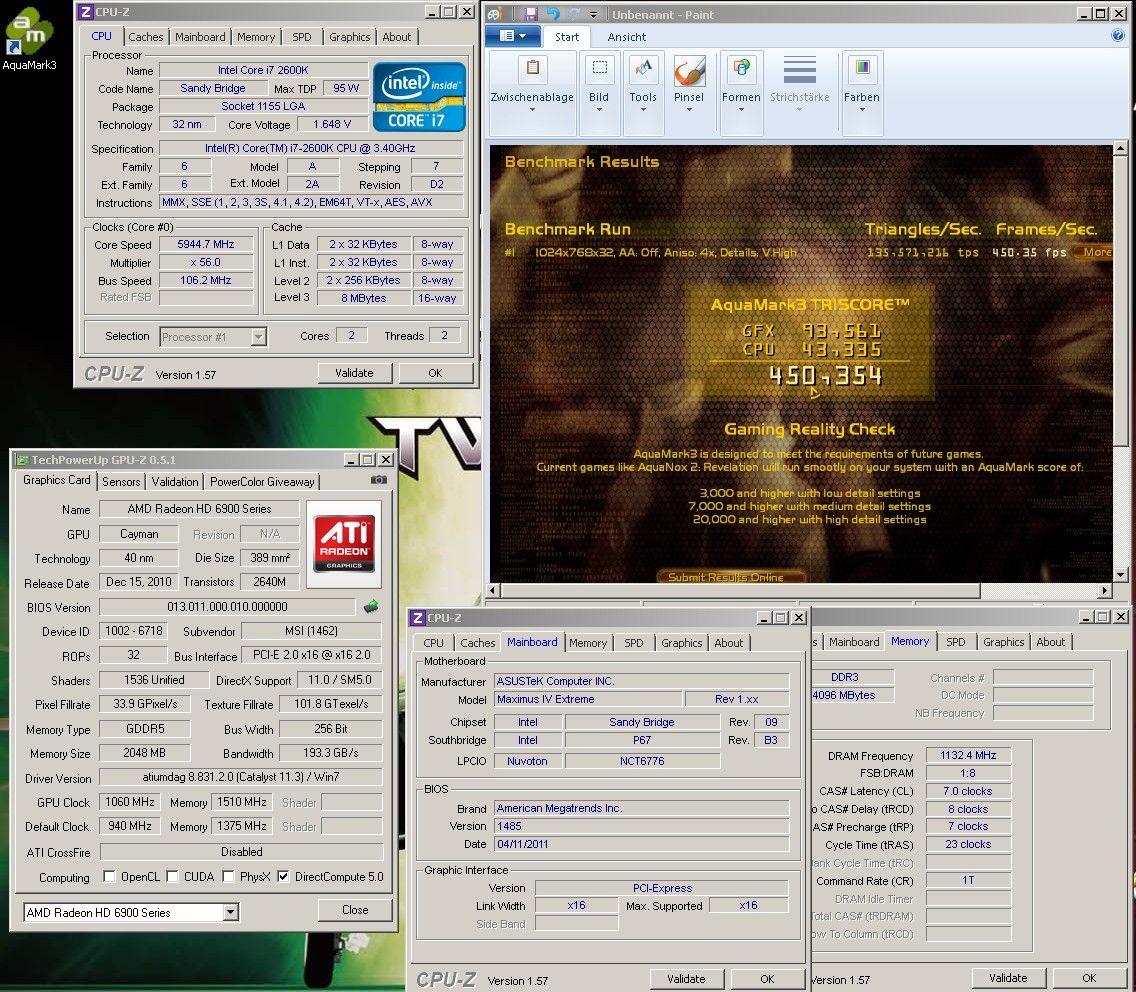
Task: Click the BIOS Version 013.011.000.010.000000 field
Action: pyautogui.click(x=227, y=607)
